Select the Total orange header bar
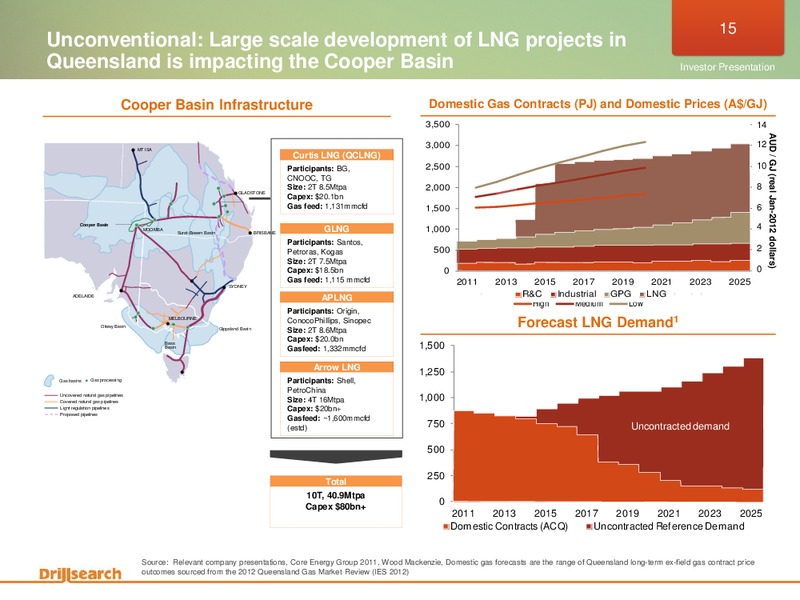The image size is (800, 600). [x=336, y=481]
